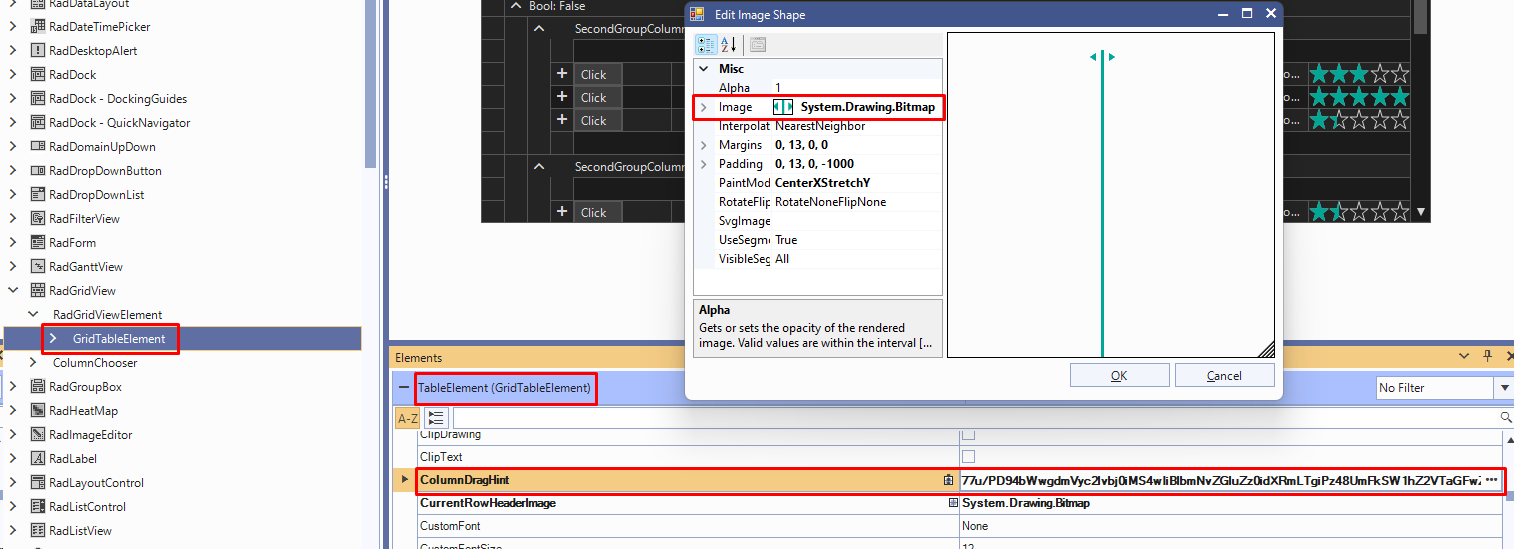Click OK in Edit Image Shape dialog
Viewport: 1514px width, 549px height.
point(1119,375)
